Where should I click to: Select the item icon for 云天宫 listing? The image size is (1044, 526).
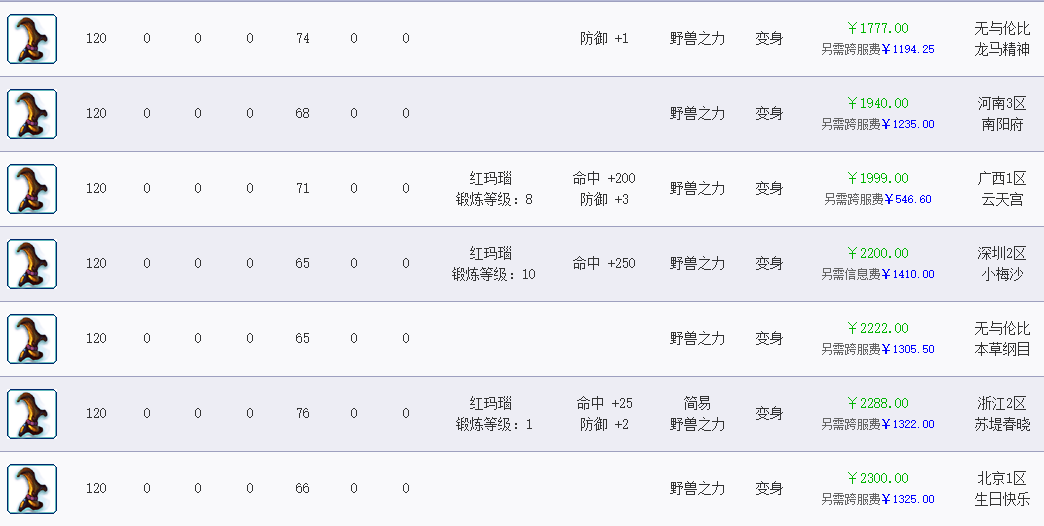tap(32, 189)
